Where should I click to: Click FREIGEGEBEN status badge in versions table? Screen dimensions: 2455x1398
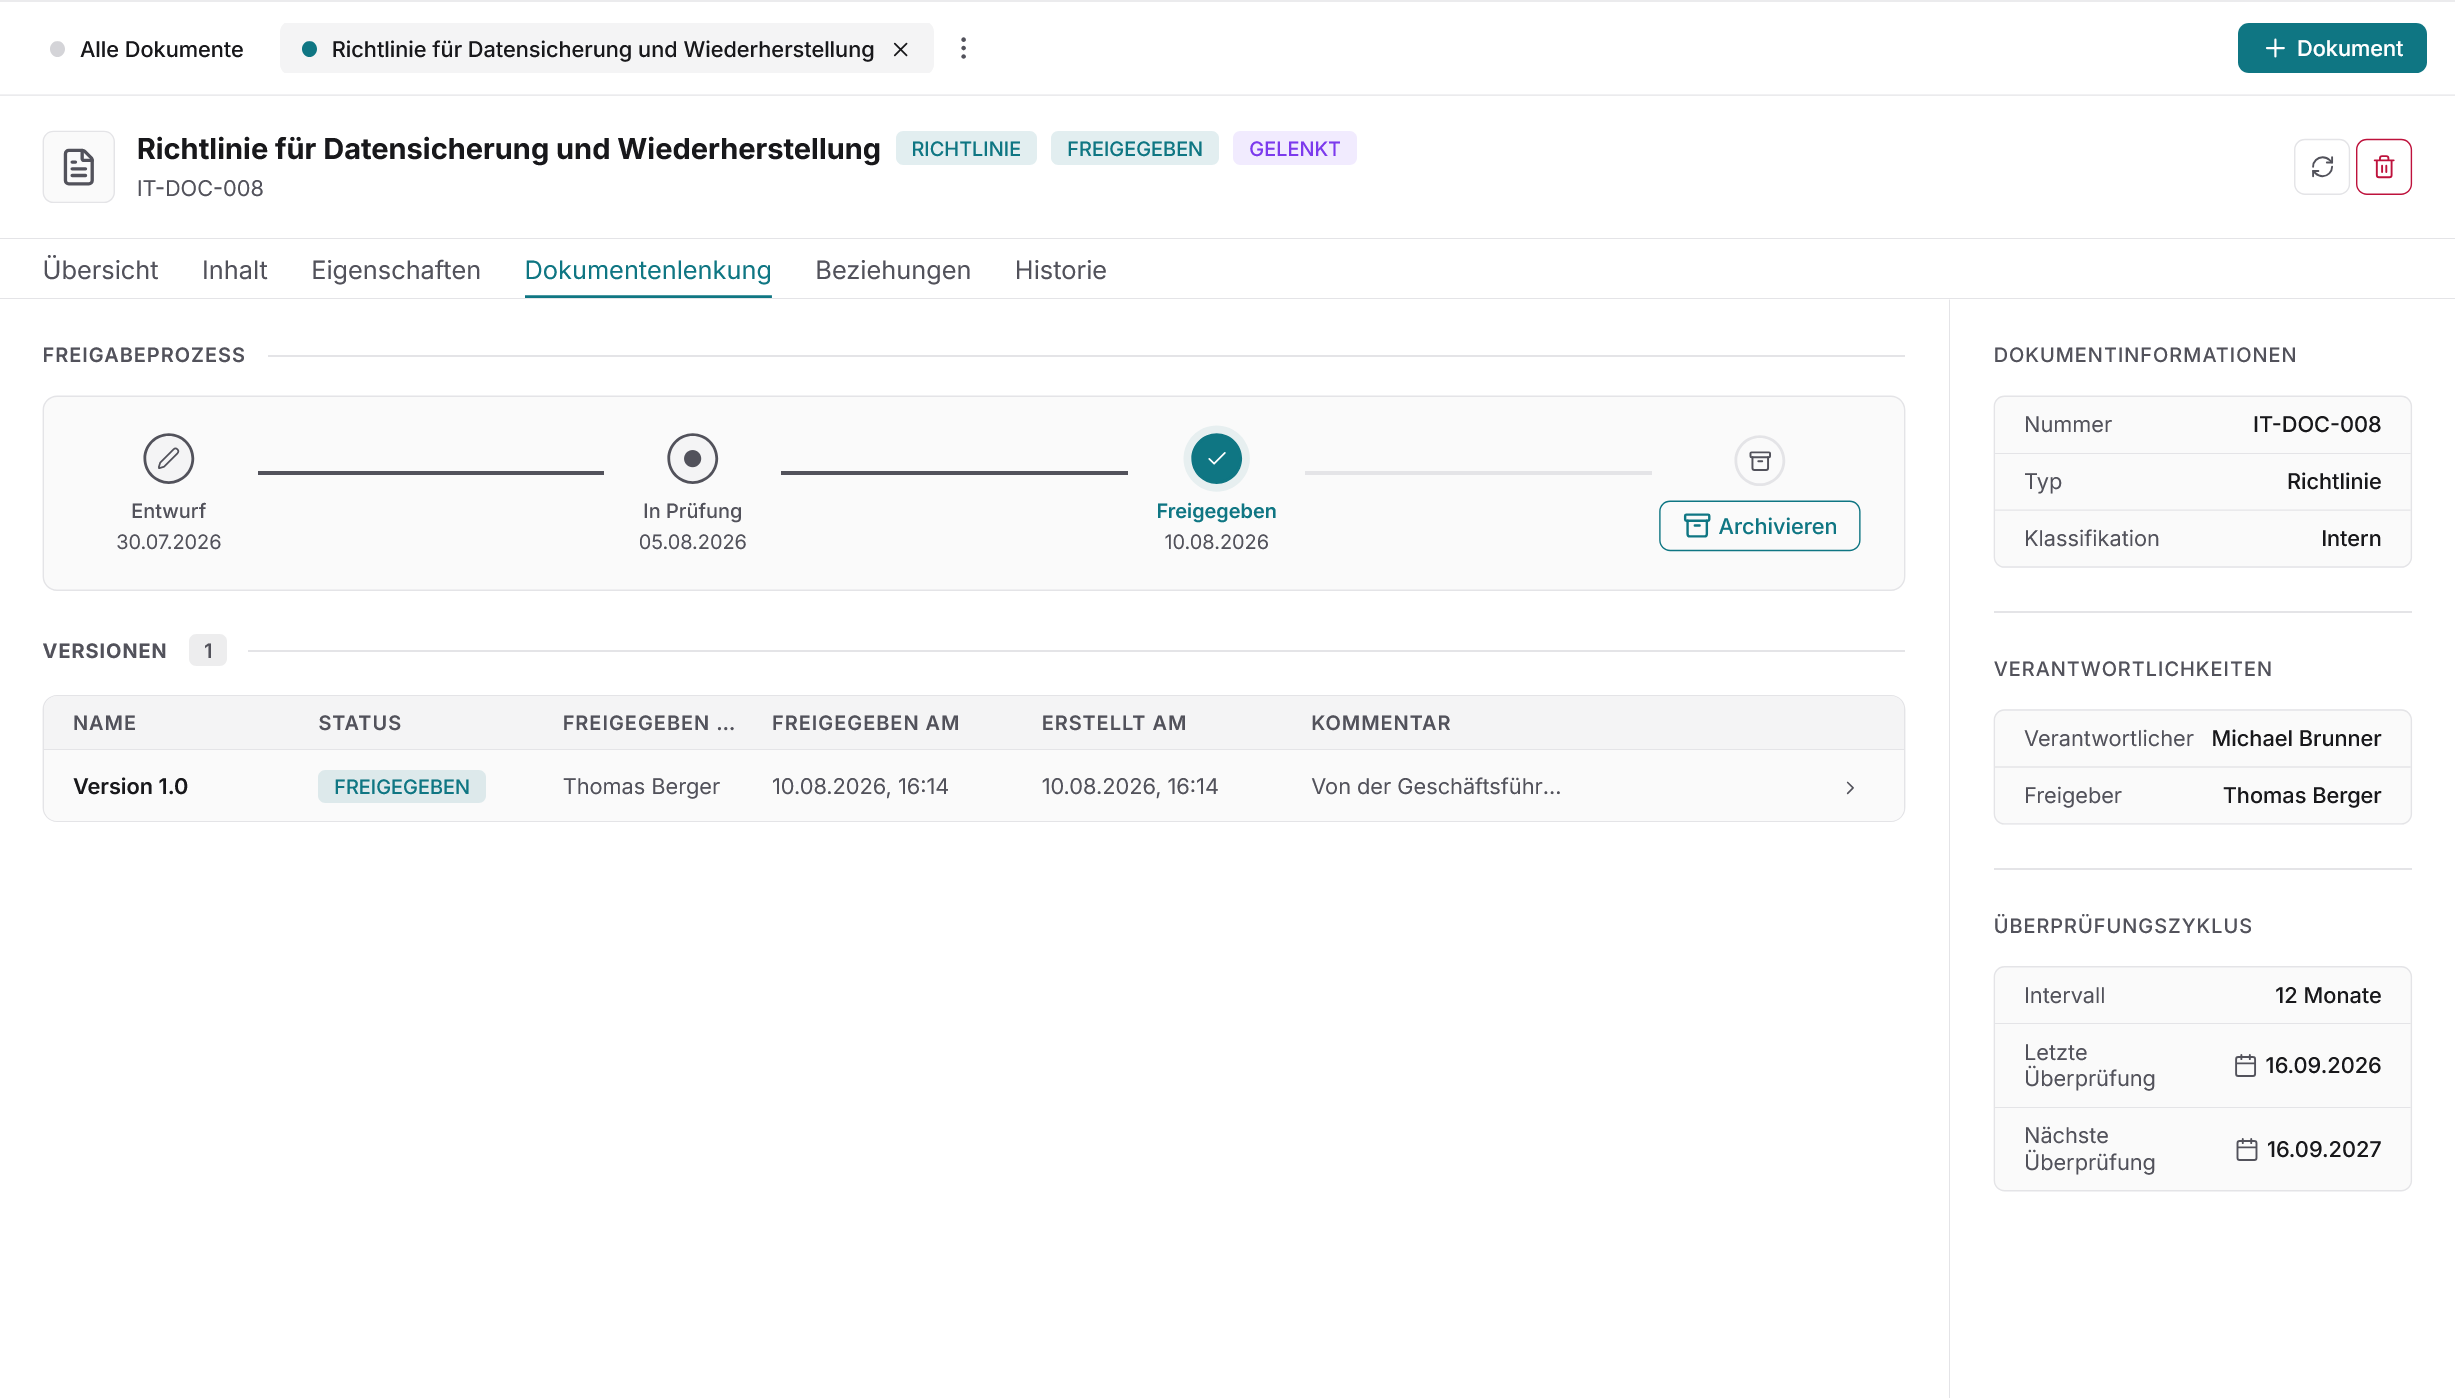tap(402, 786)
